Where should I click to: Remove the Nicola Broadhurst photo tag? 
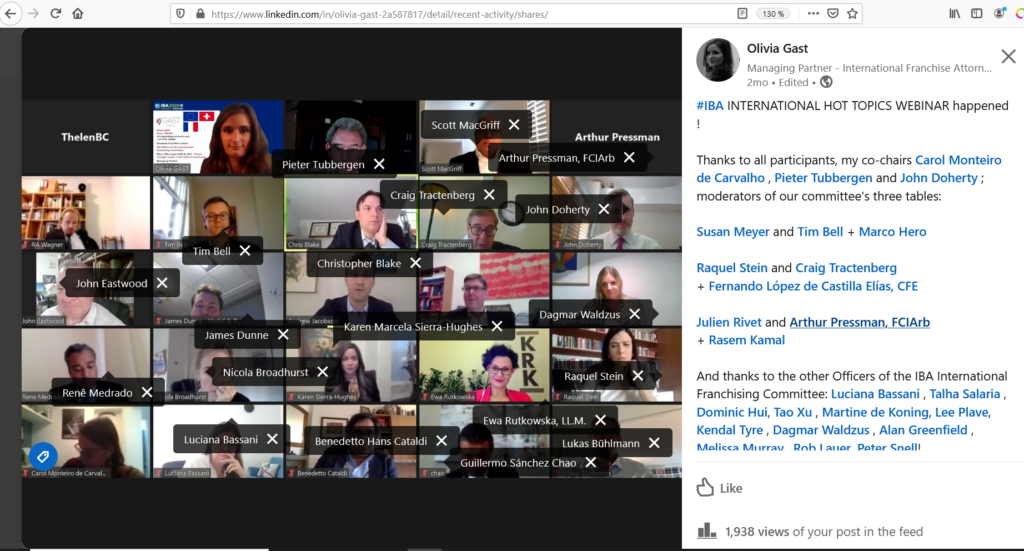coord(322,371)
